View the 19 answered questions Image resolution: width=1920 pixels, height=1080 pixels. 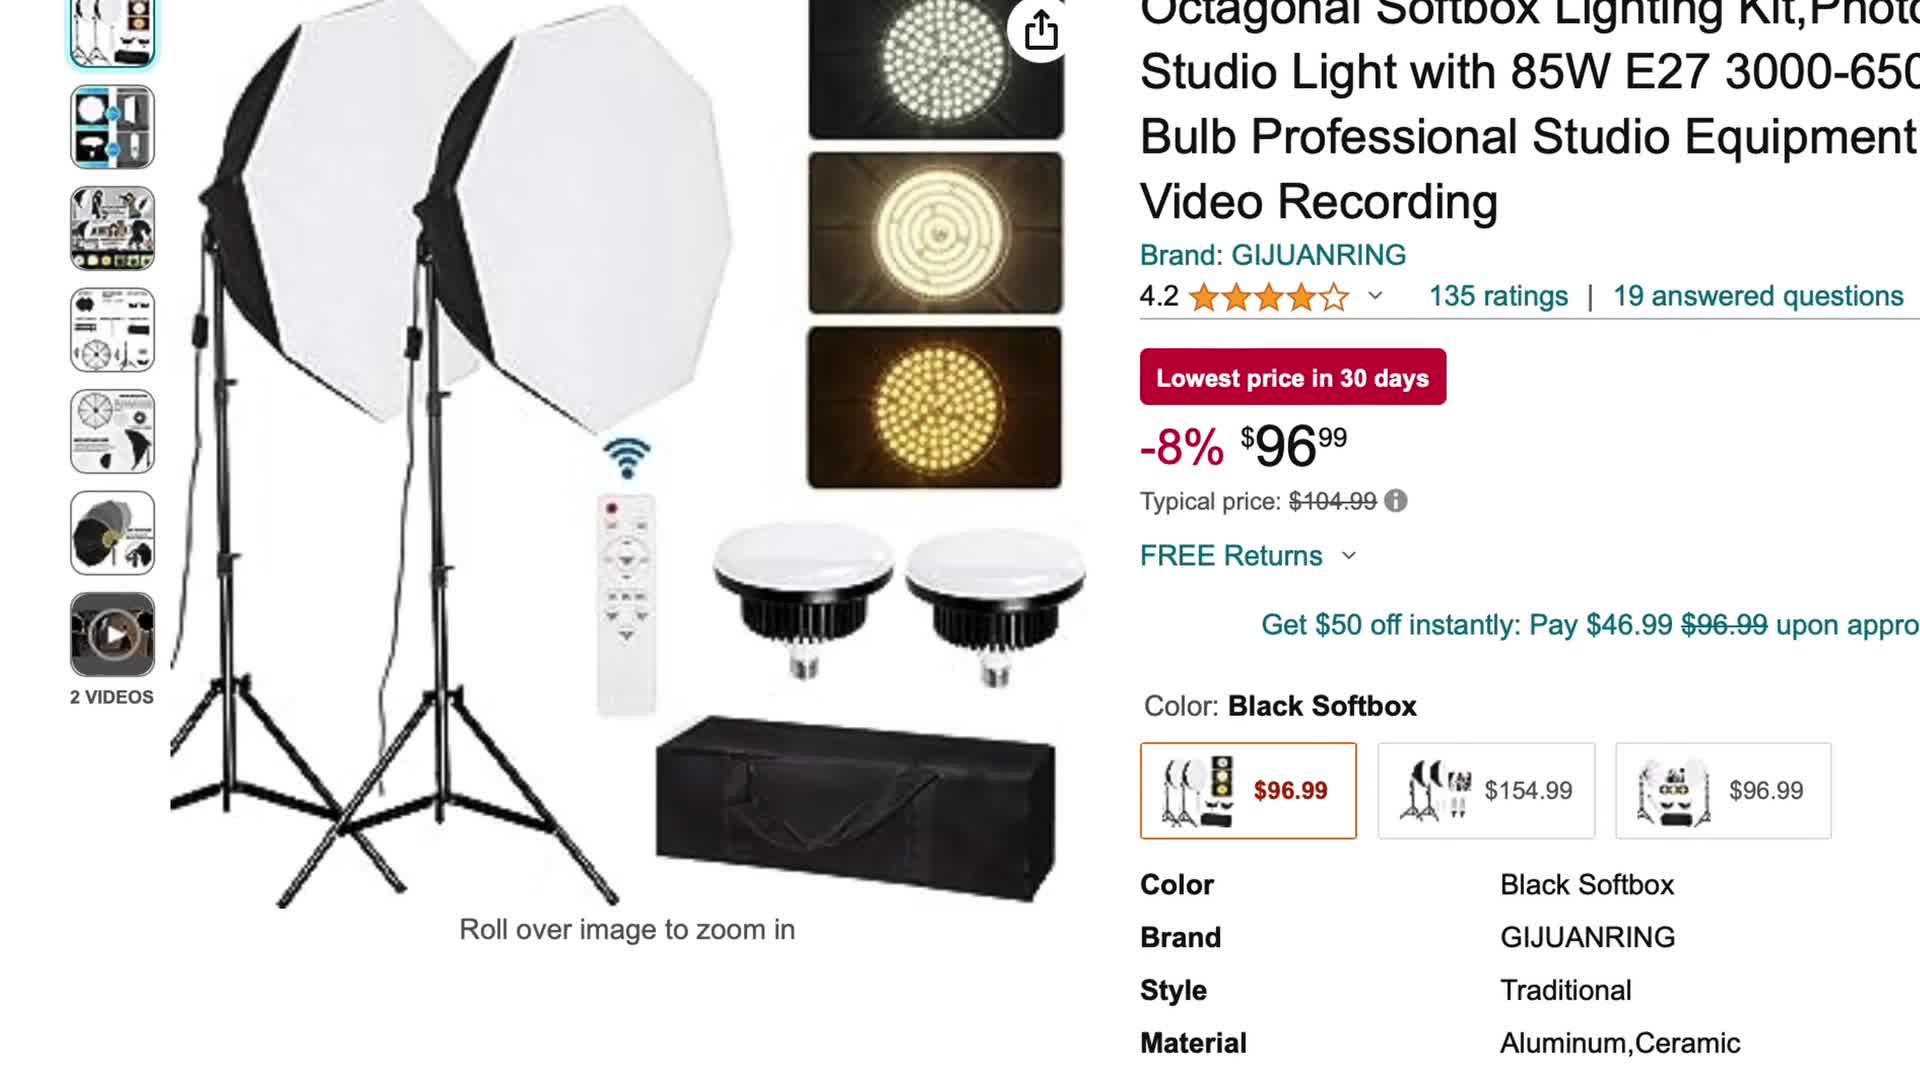click(x=1758, y=296)
